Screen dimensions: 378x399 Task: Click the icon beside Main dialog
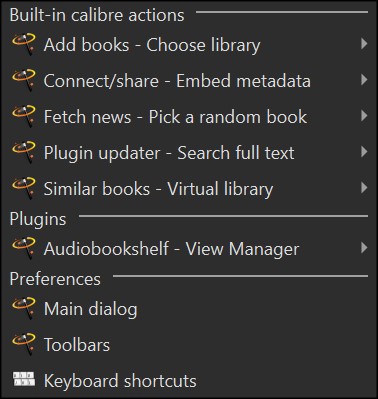24,308
